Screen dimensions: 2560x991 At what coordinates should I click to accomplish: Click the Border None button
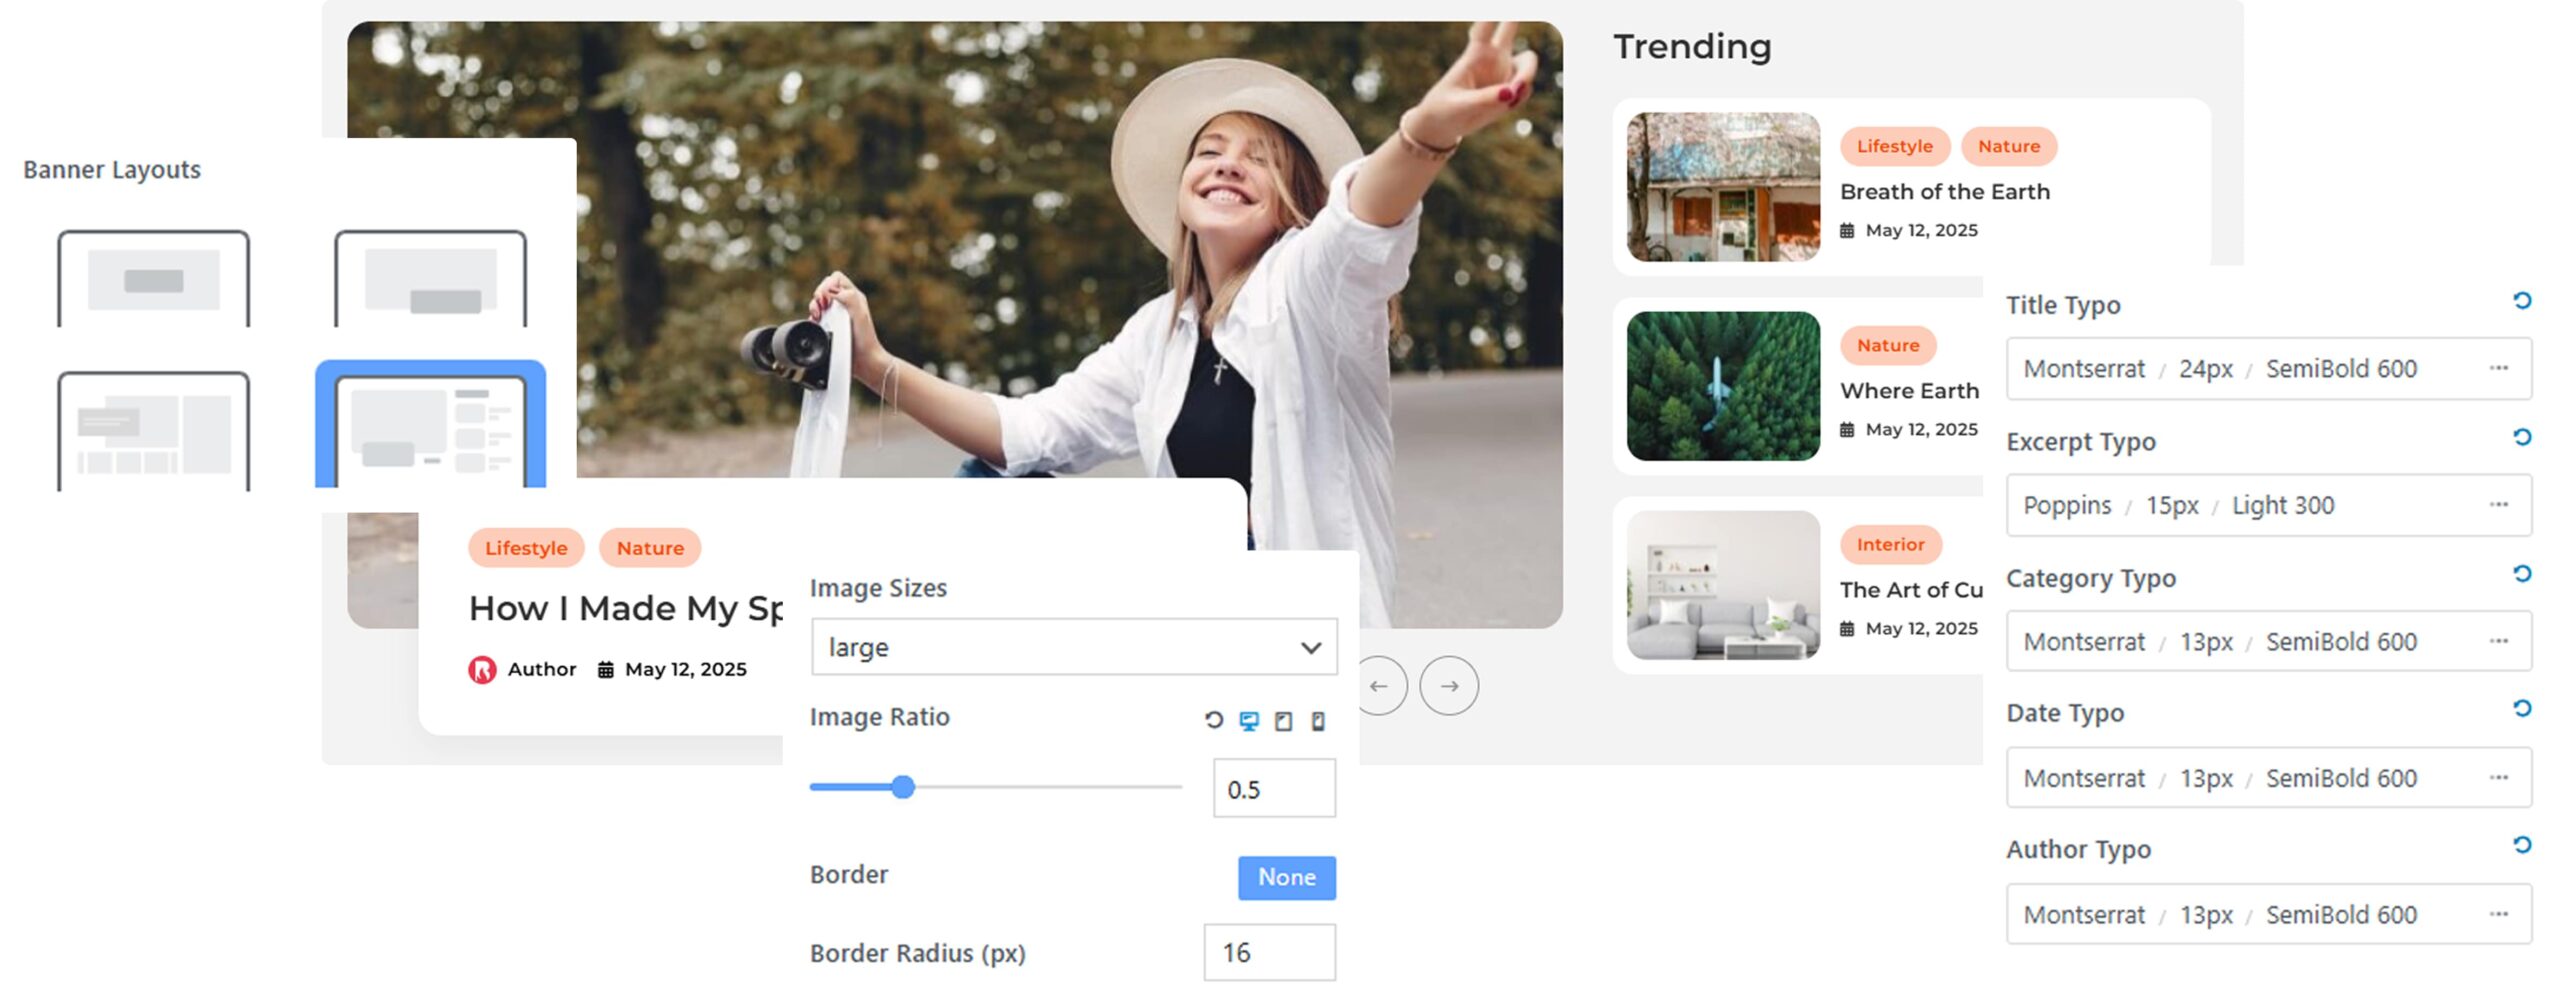1286,877
